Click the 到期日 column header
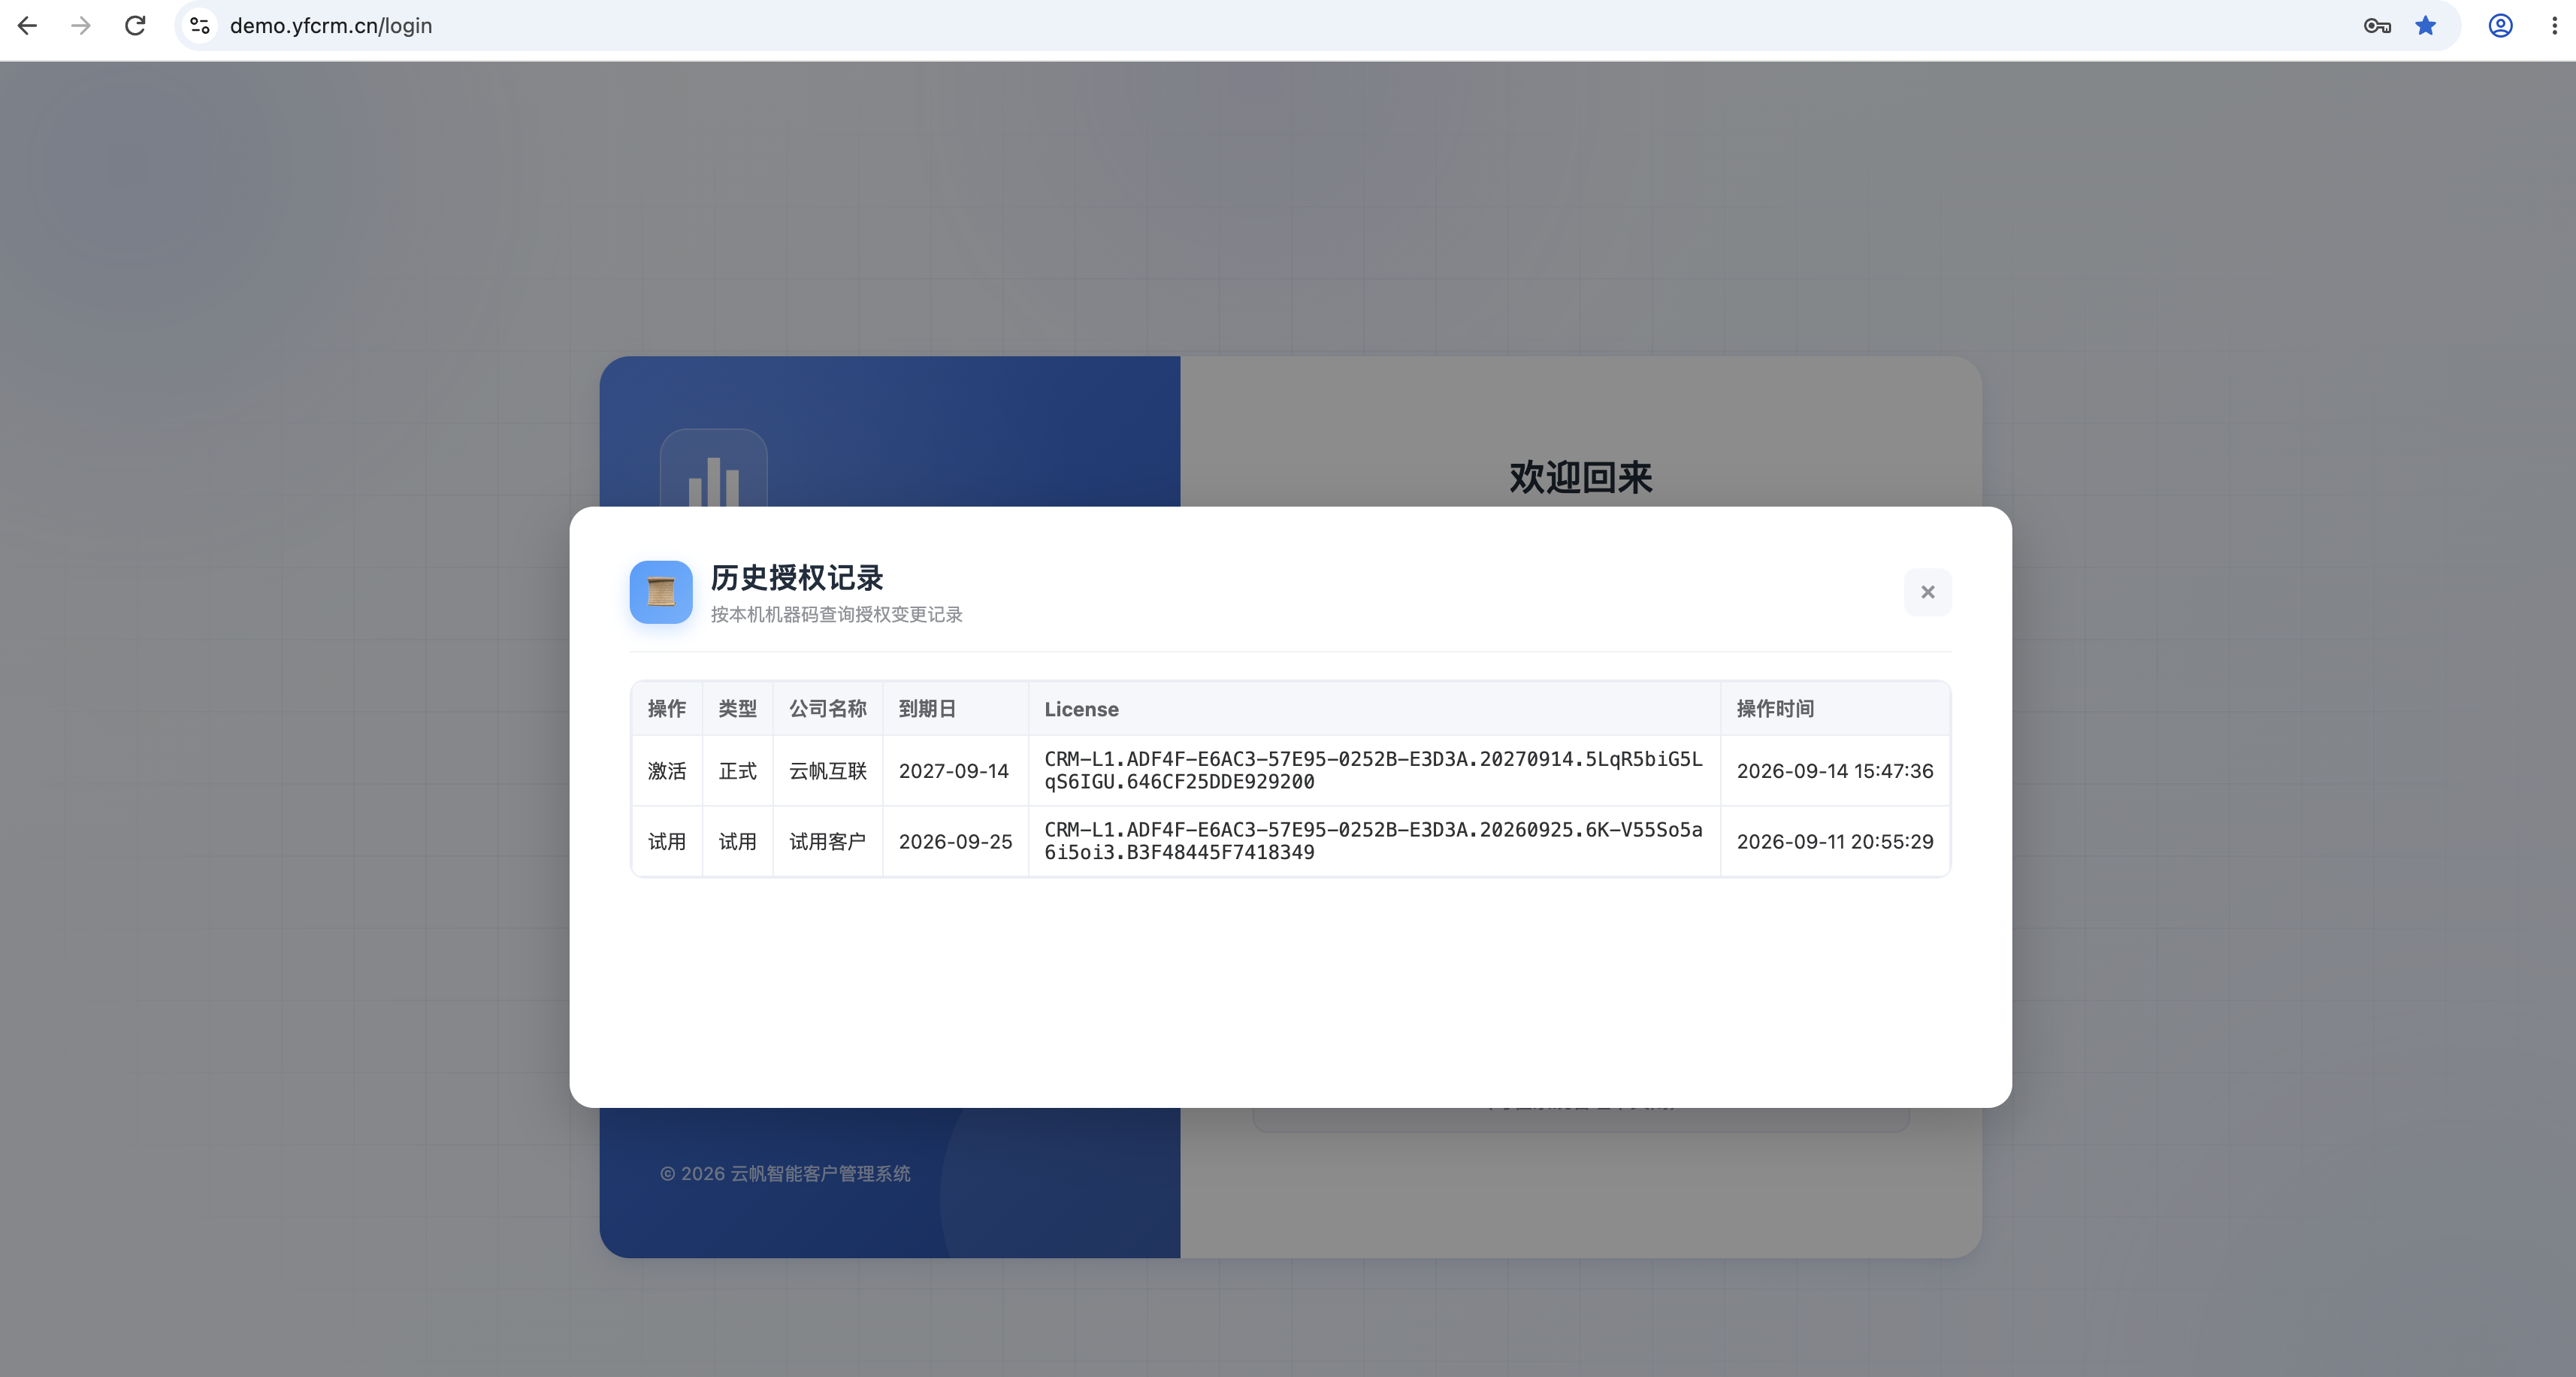 (955, 709)
